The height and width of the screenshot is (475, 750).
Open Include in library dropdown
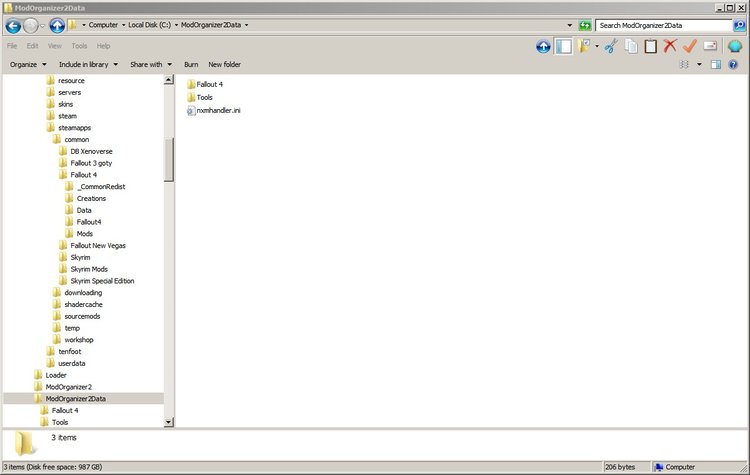(88, 64)
